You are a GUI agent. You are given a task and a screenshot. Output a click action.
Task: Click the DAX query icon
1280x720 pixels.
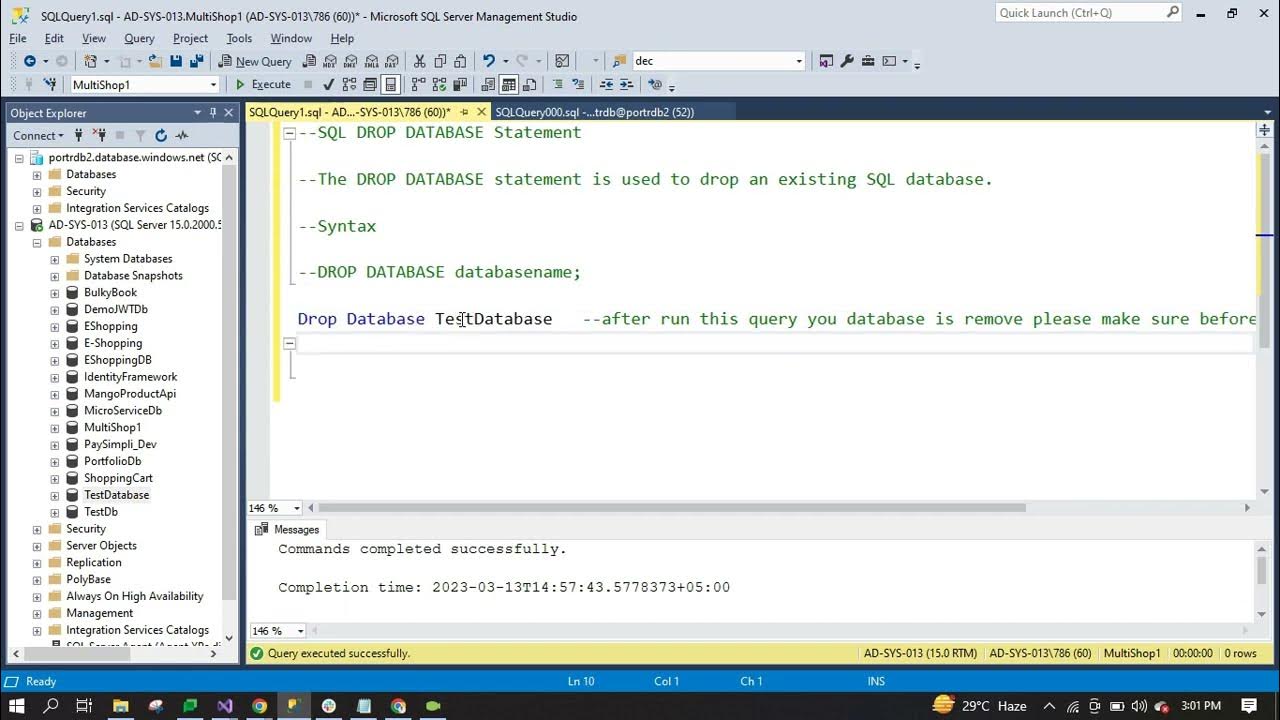click(x=392, y=61)
